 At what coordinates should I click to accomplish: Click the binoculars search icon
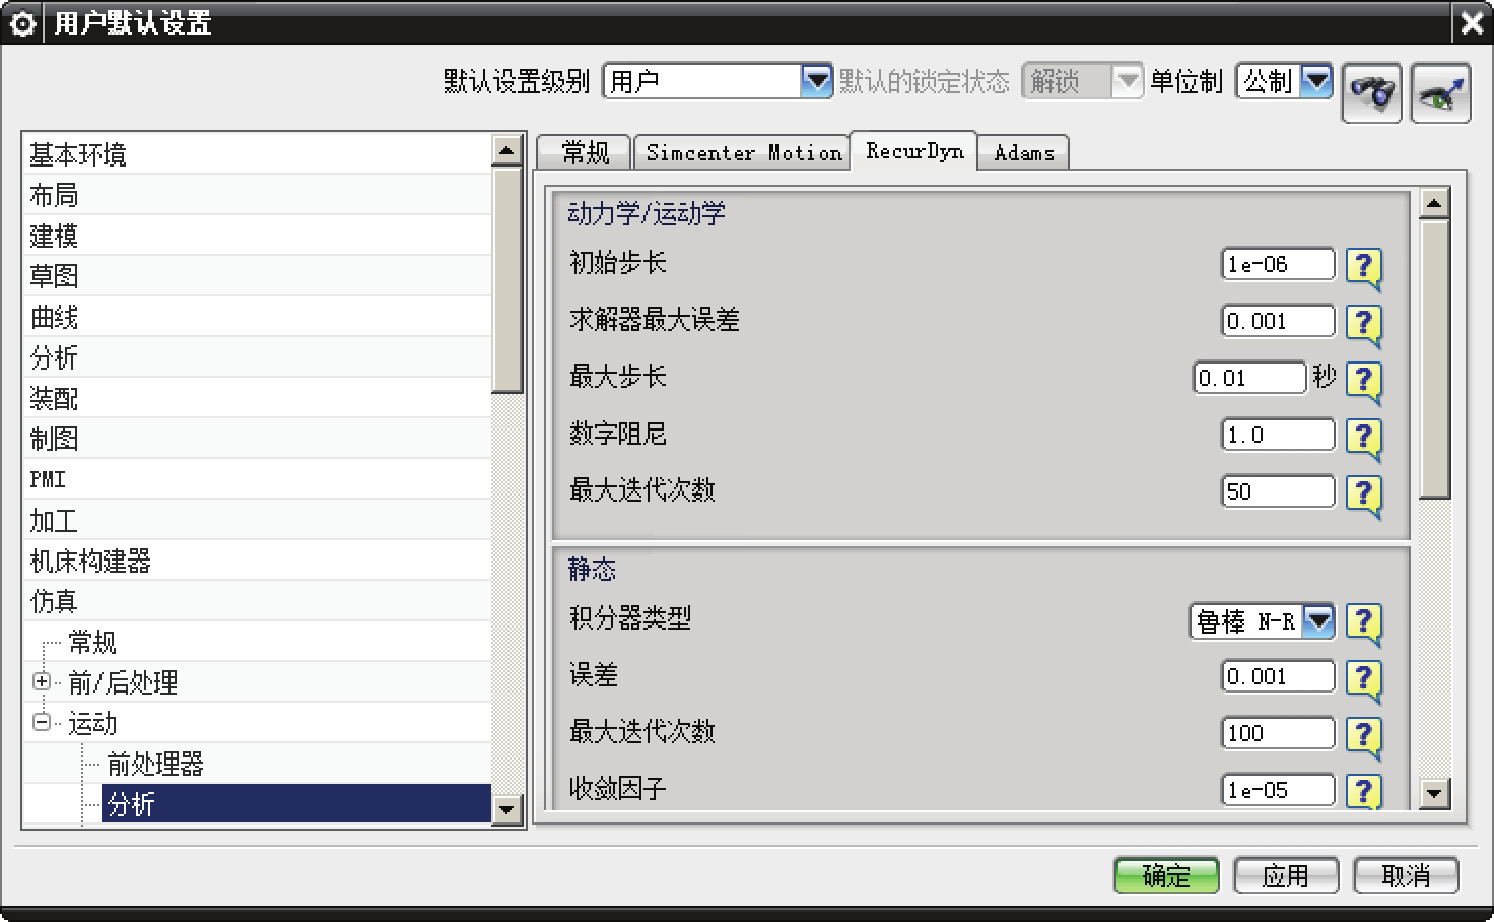tap(1371, 93)
